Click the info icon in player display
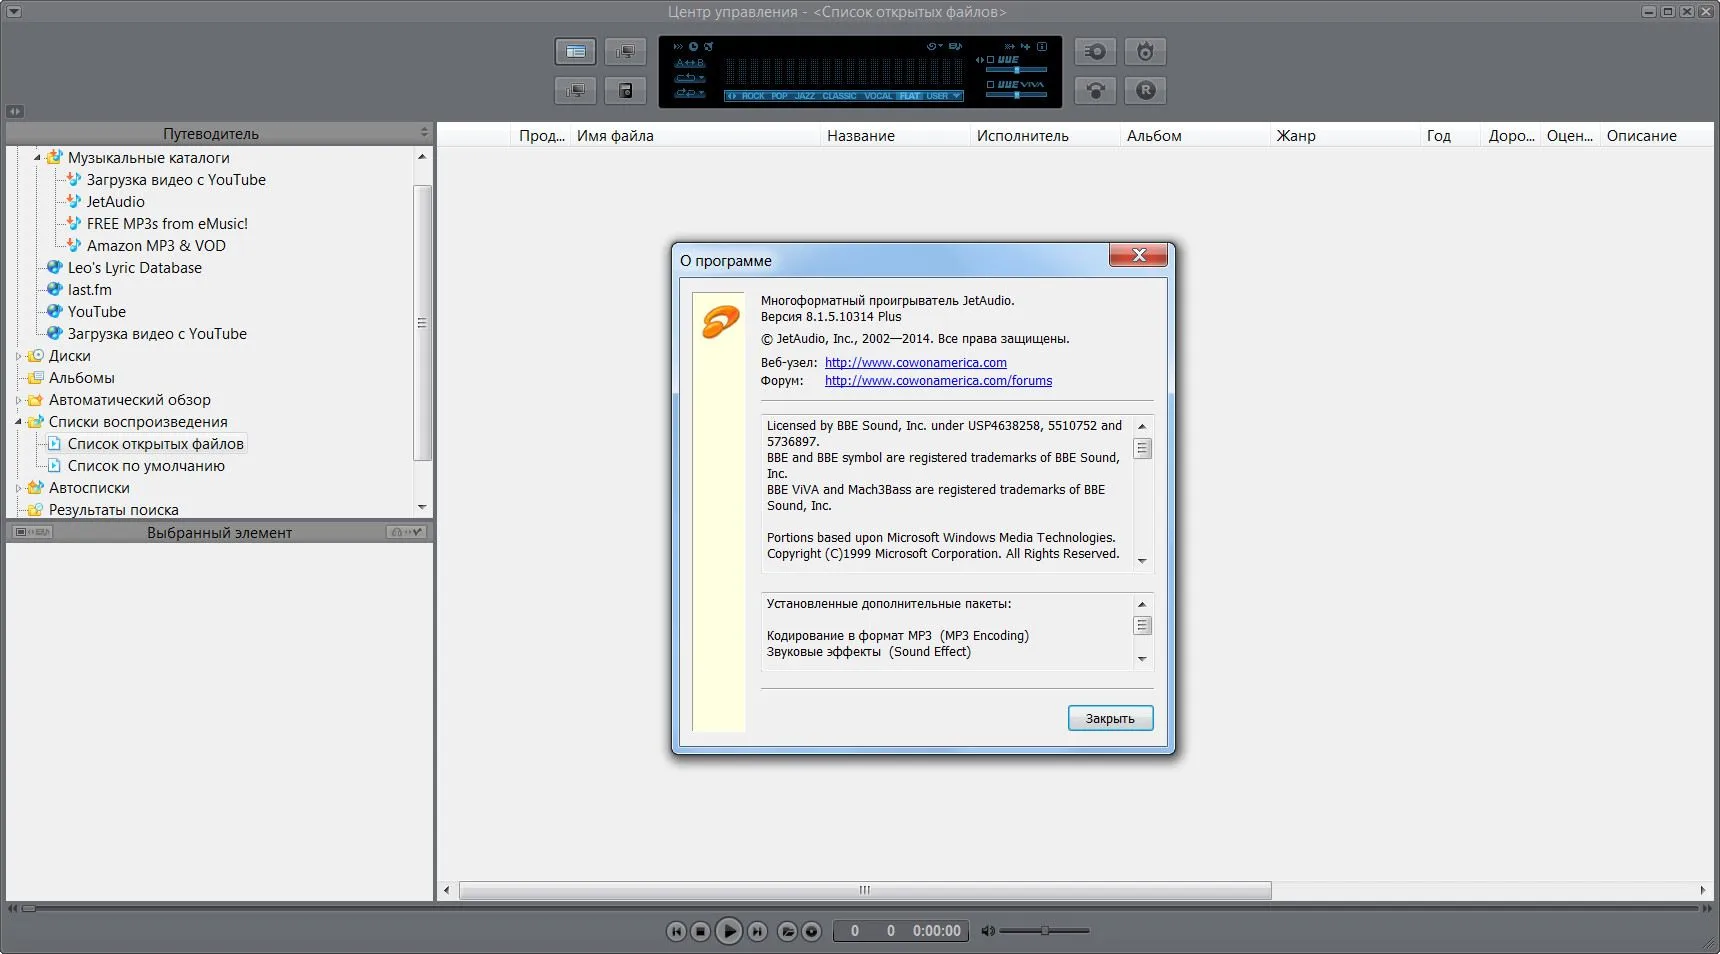 point(1042,46)
